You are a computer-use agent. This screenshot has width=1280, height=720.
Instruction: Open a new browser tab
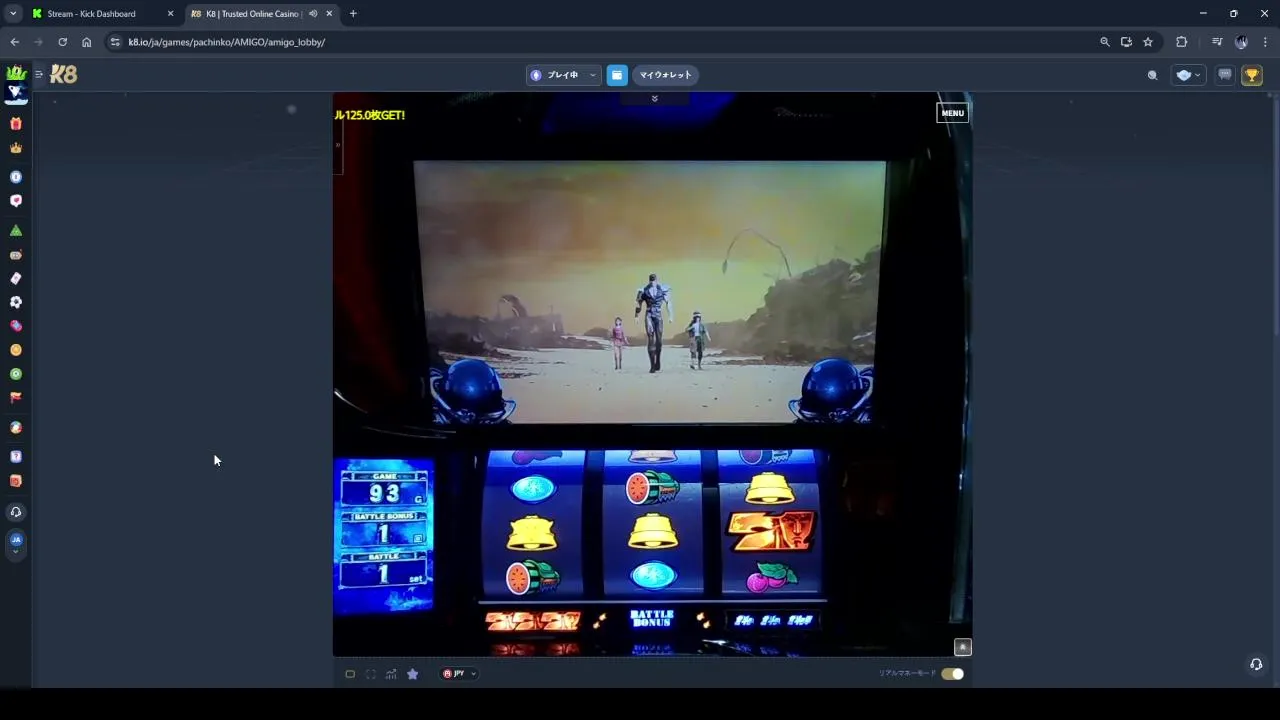coord(353,14)
